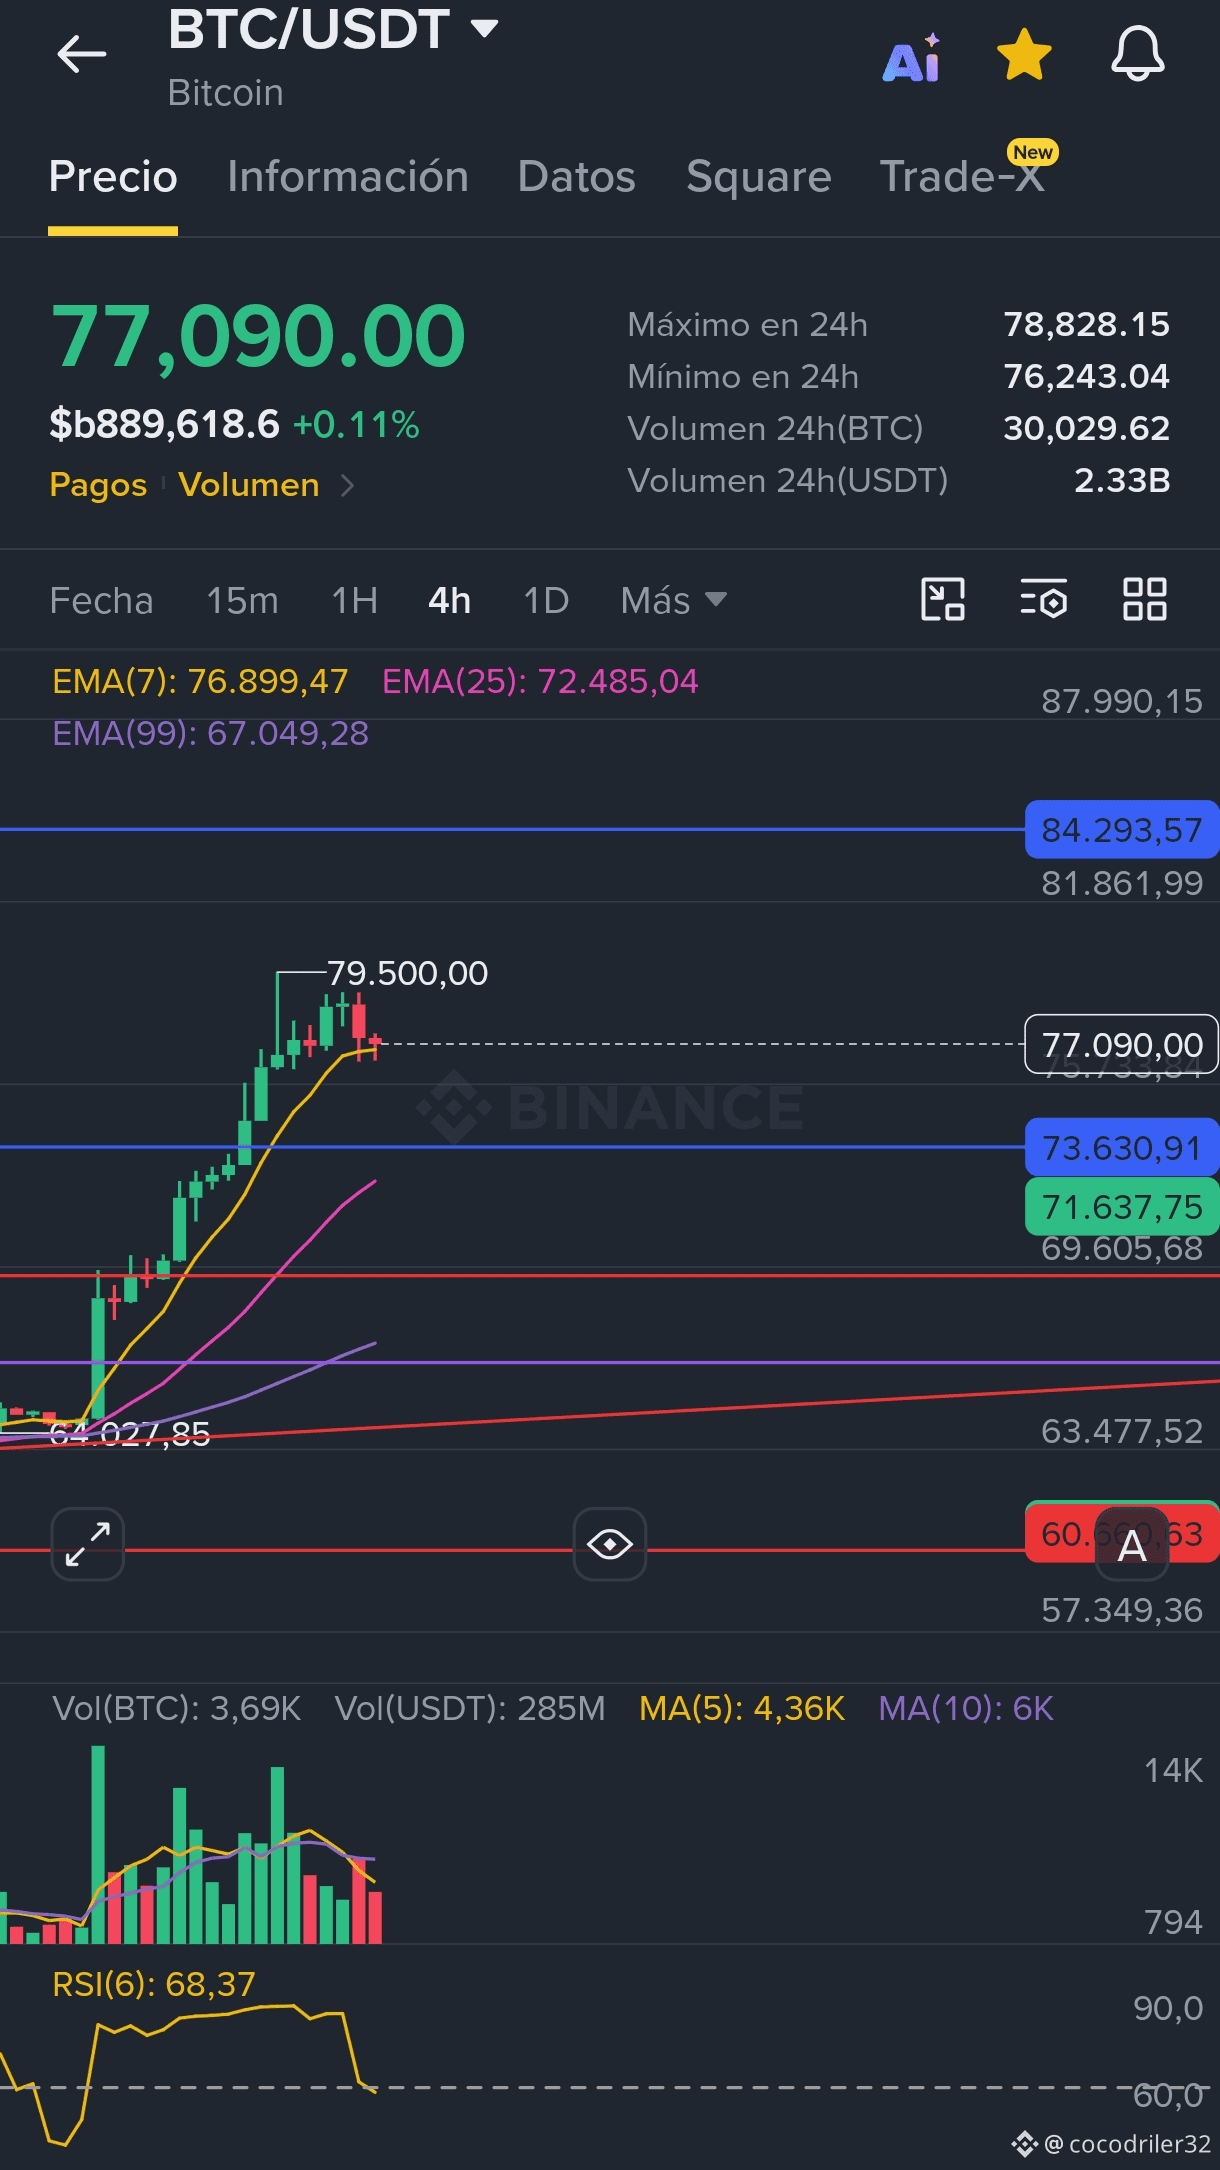
Task: Open chart drawing tools icon
Action: pyautogui.click(x=942, y=600)
